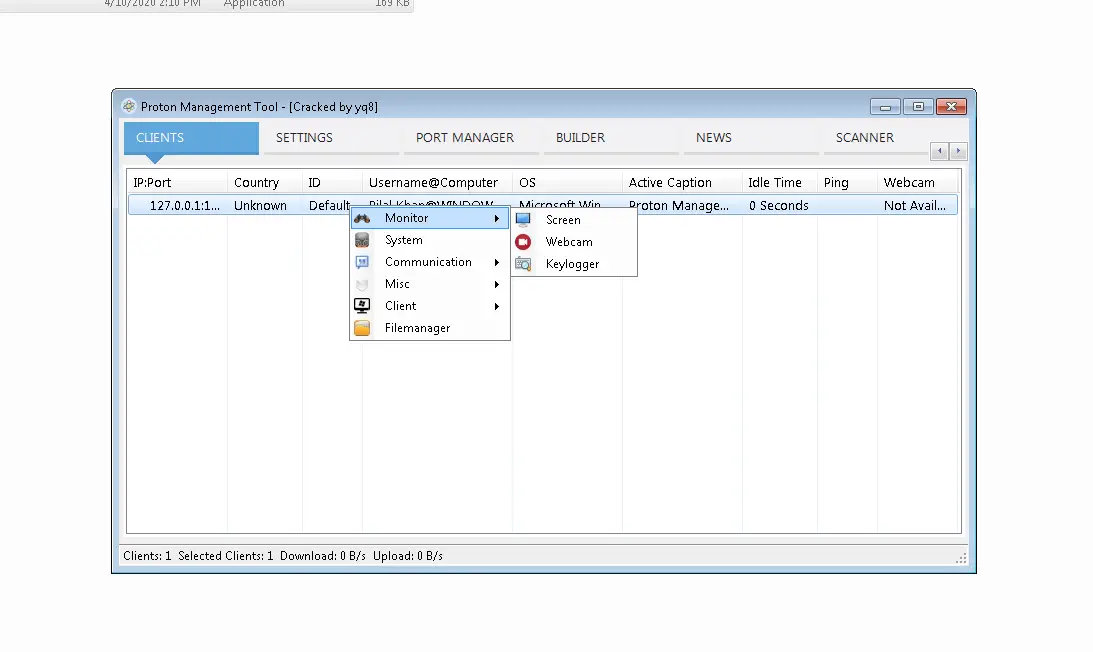Image resolution: width=1093 pixels, height=652 pixels.
Task: Open Webcam monitoring via its red camera icon
Action: (x=523, y=241)
